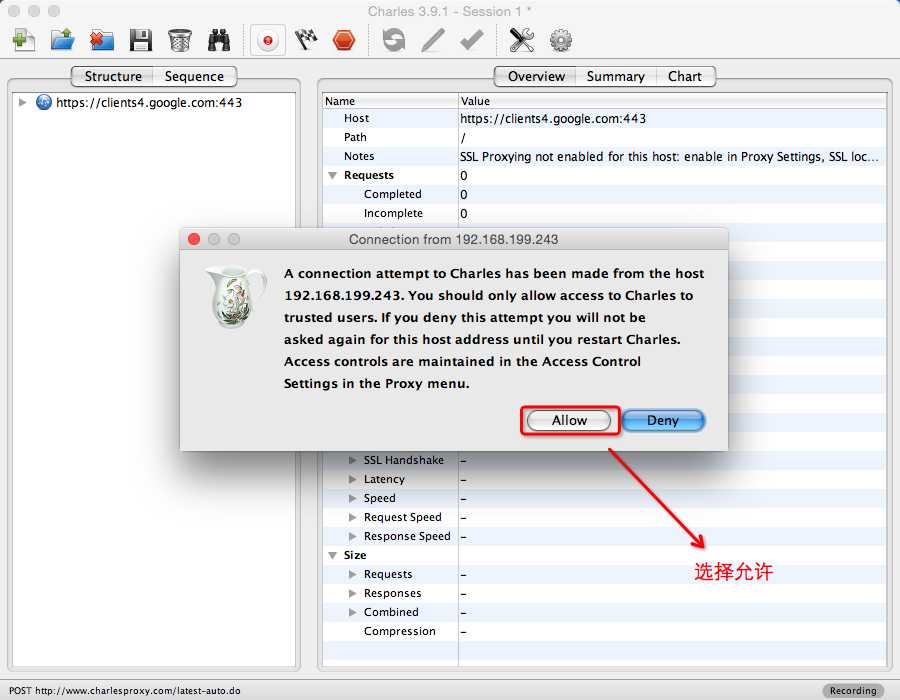Screen dimensions: 900x700
Task: Switch to the Structure tab
Action: click(x=112, y=76)
